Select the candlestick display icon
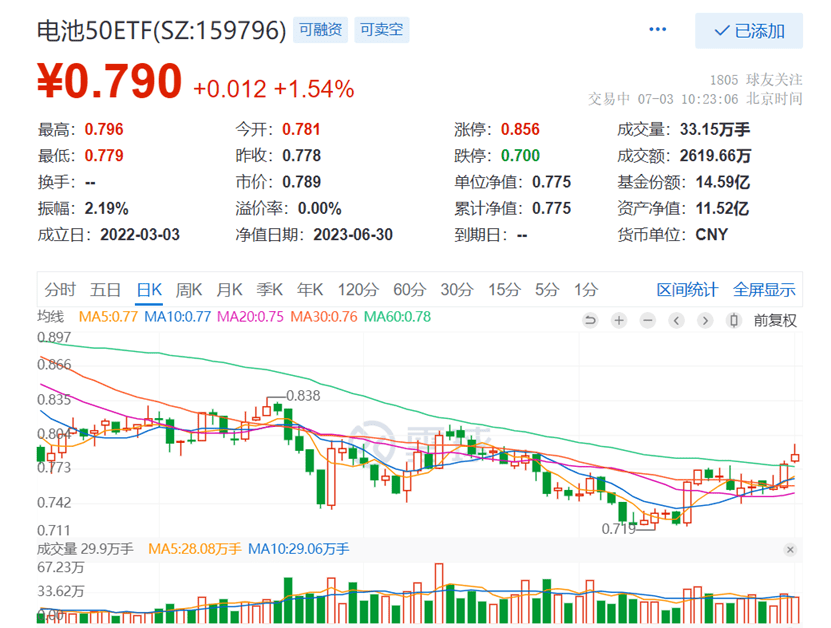The width and height of the screenshot is (831, 628). [734, 321]
